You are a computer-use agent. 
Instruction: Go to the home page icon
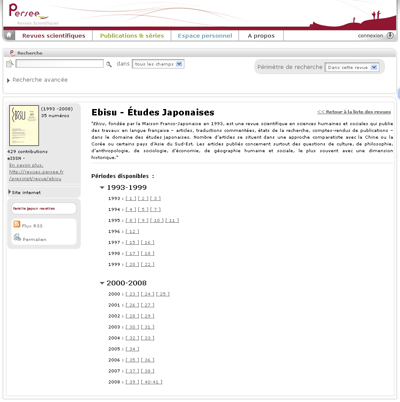point(9,35)
